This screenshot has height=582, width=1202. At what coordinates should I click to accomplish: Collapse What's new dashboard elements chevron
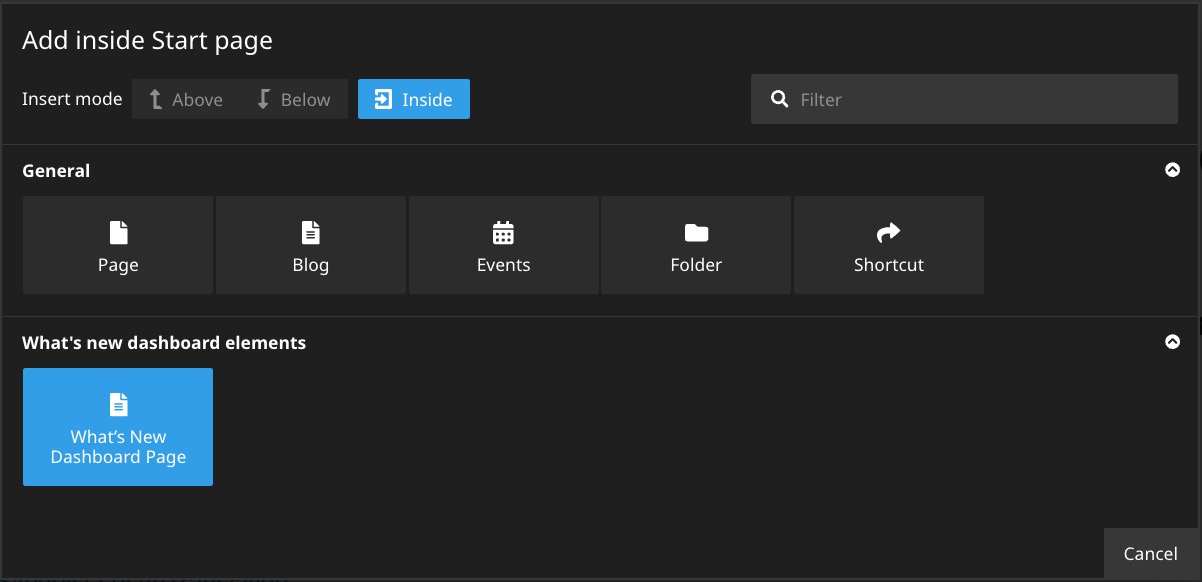pyautogui.click(x=1173, y=342)
